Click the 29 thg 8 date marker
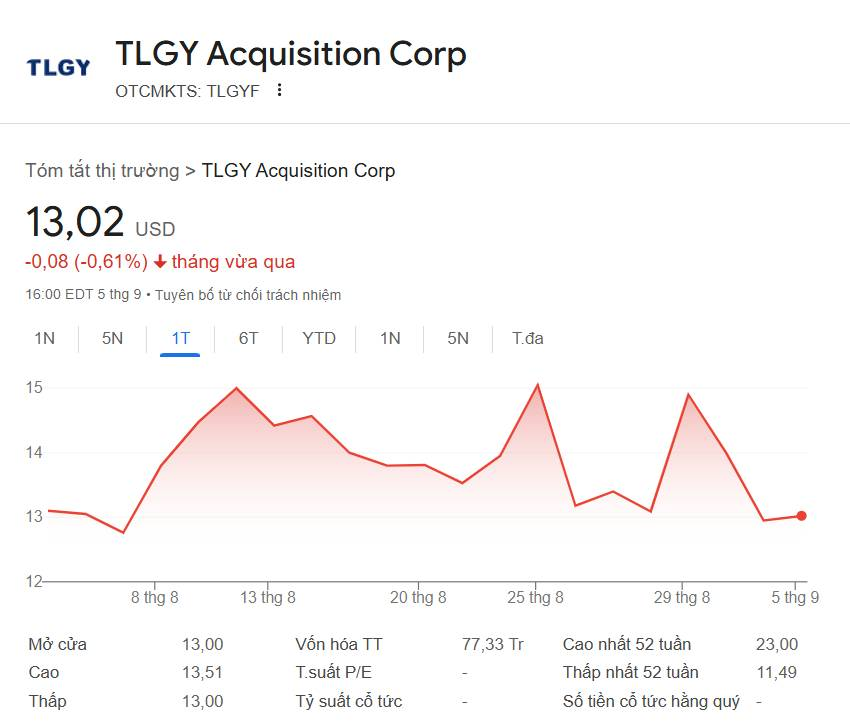Screen dimensions: 850x727 [x=682, y=597]
